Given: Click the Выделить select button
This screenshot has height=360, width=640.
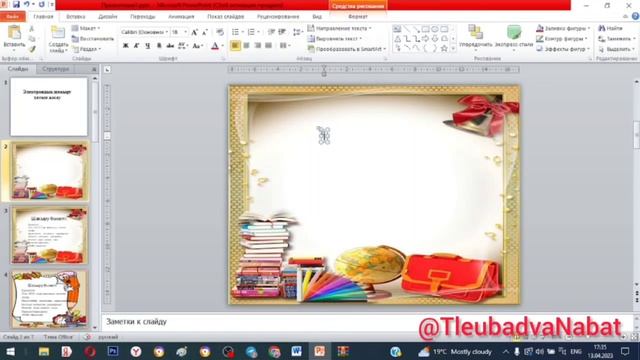Looking at the screenshot, I should click(x=616, y=49).
